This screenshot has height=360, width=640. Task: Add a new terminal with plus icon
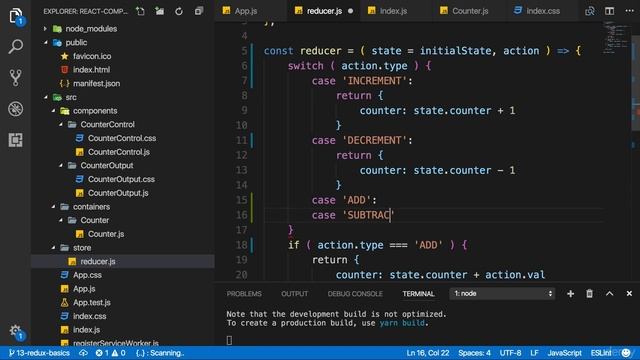[570, 294]
